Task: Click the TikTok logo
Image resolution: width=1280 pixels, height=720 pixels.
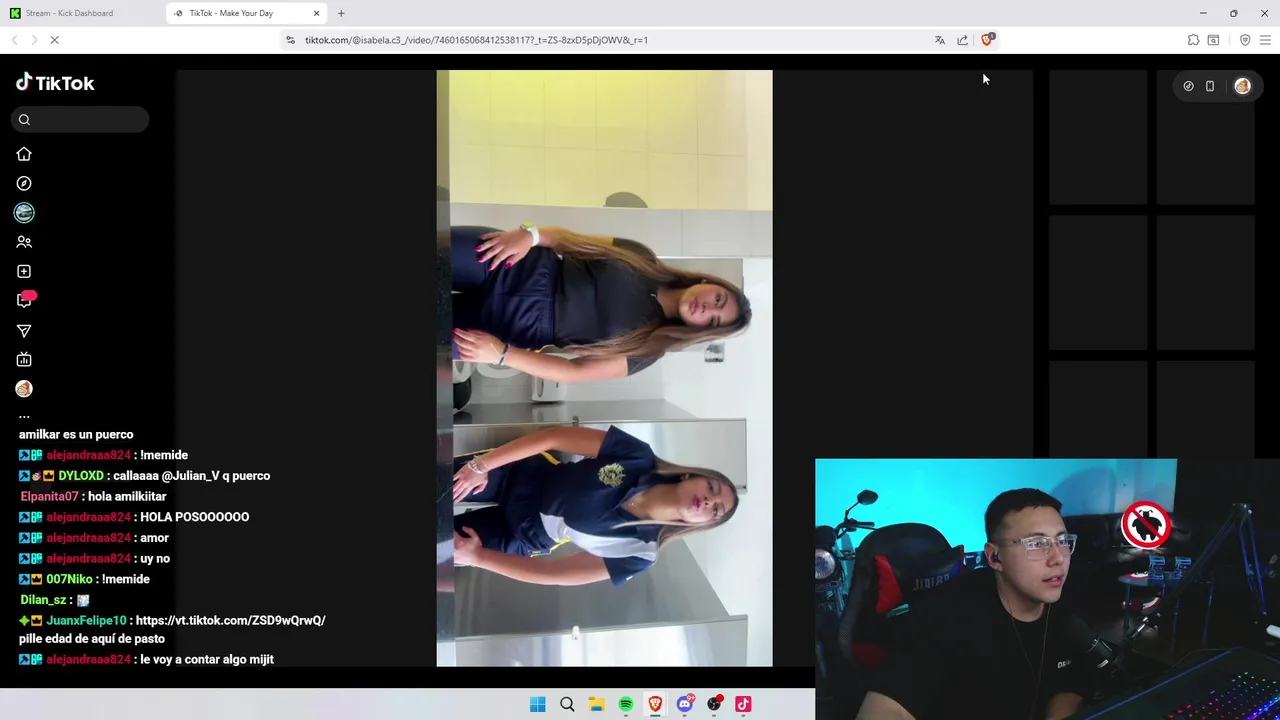Action: pyautogui.click(x=55, y=83)
